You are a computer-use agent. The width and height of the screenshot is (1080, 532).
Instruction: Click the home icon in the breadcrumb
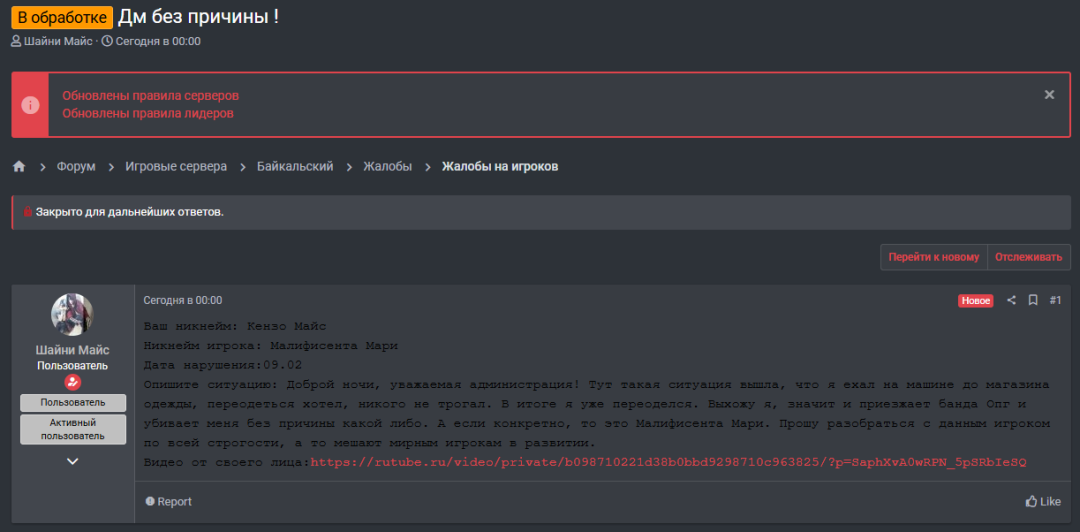click(x=19, y=166)
